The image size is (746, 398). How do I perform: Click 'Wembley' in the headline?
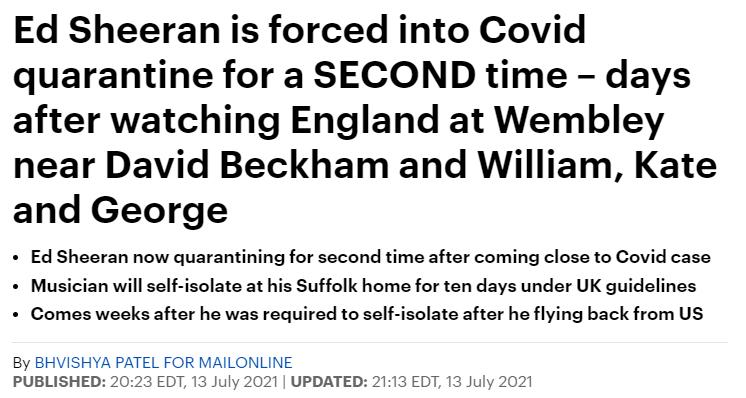coord(579,121)
